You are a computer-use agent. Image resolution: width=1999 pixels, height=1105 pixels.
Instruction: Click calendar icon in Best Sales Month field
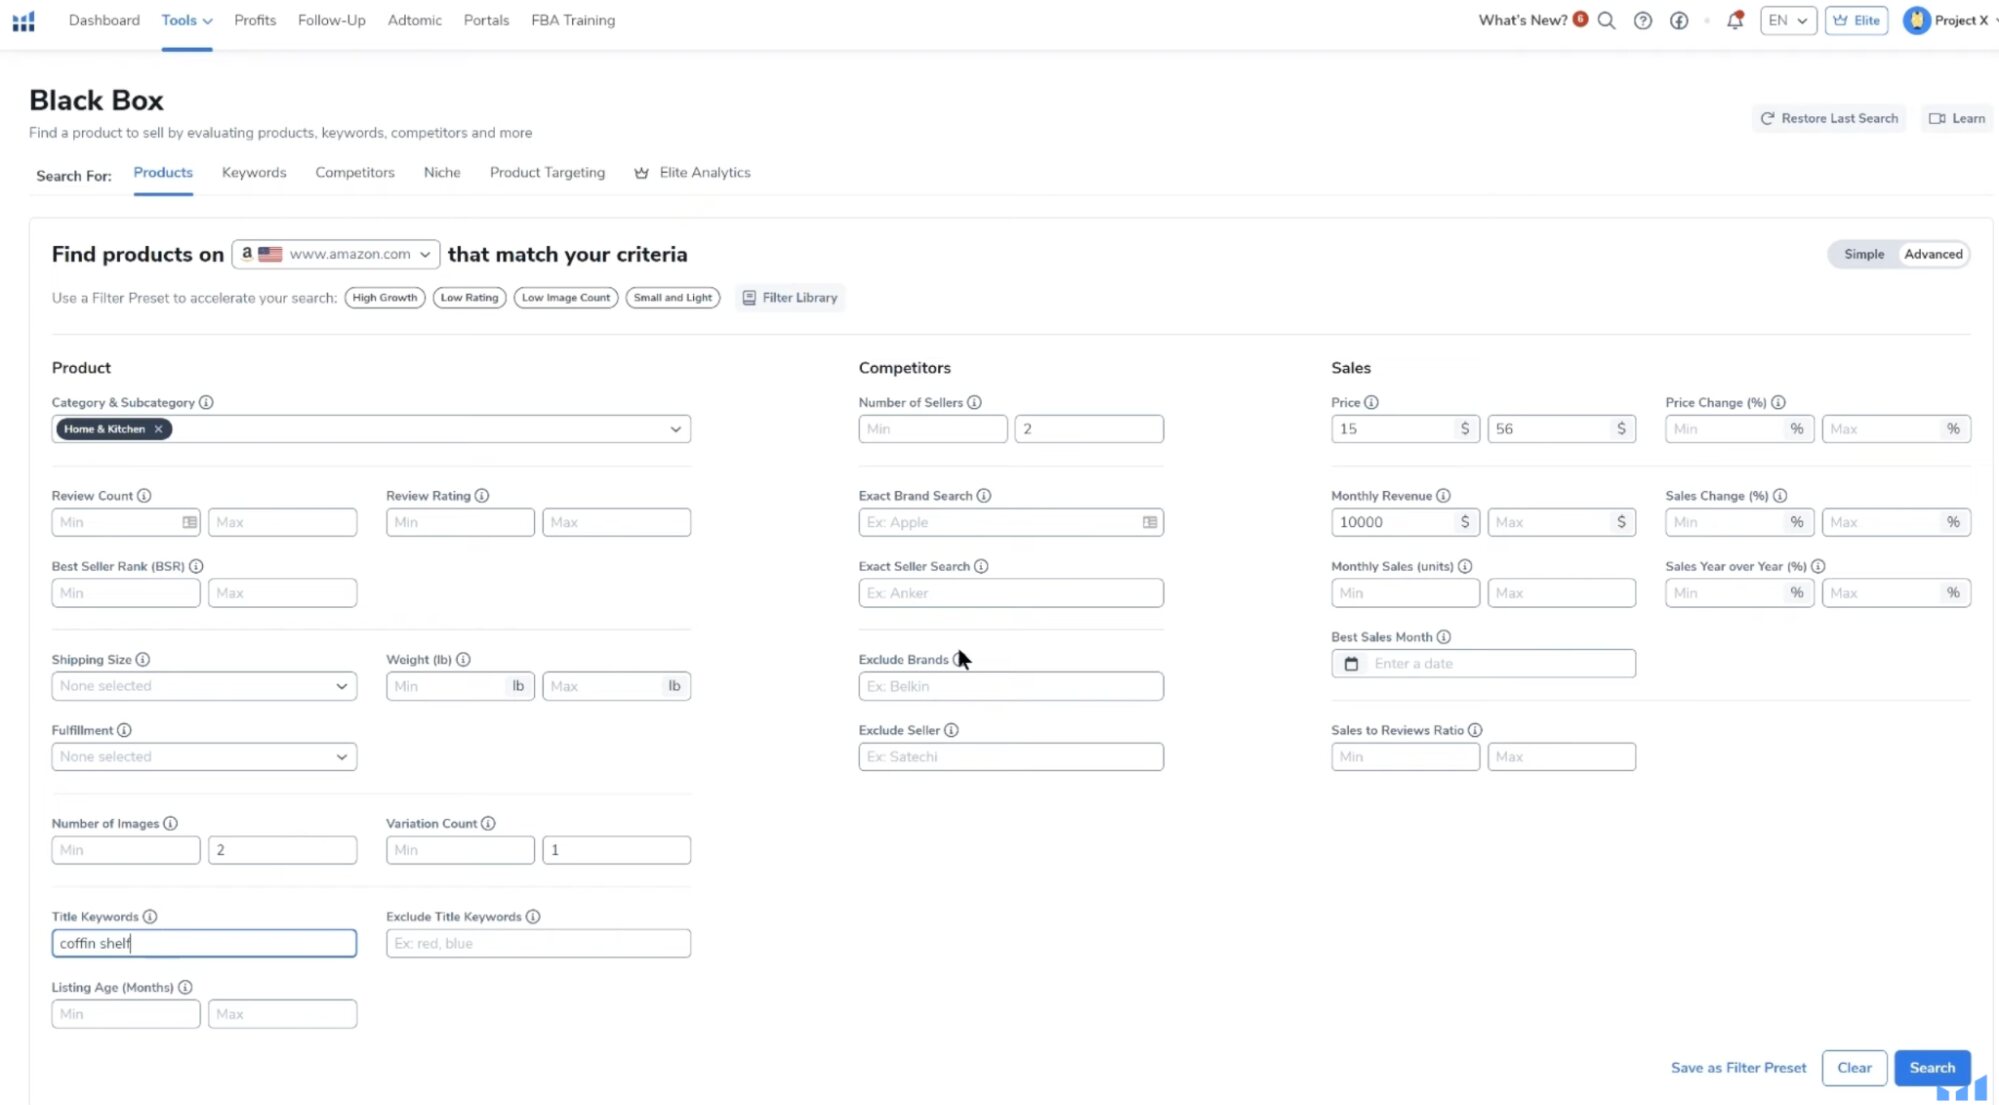coord(1351,663)
